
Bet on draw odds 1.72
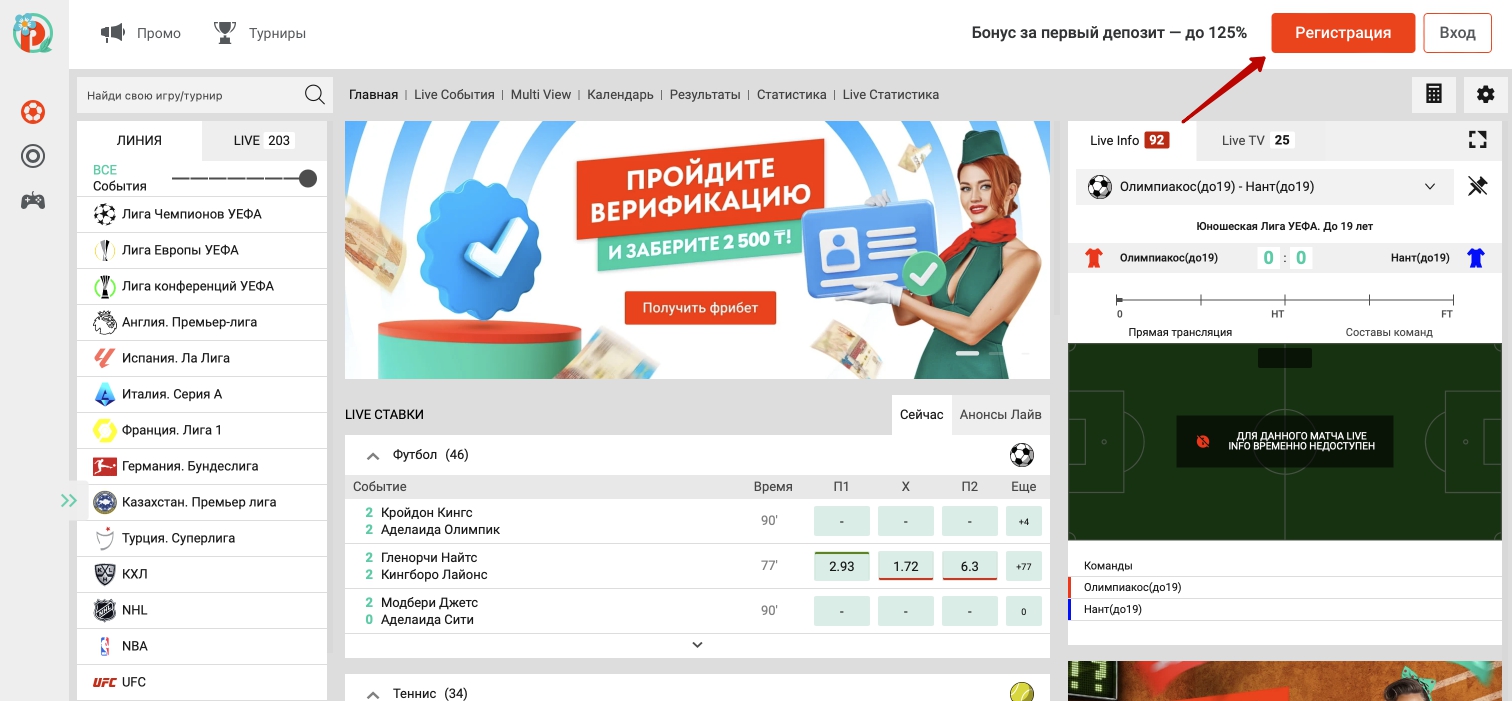(906, 566)
